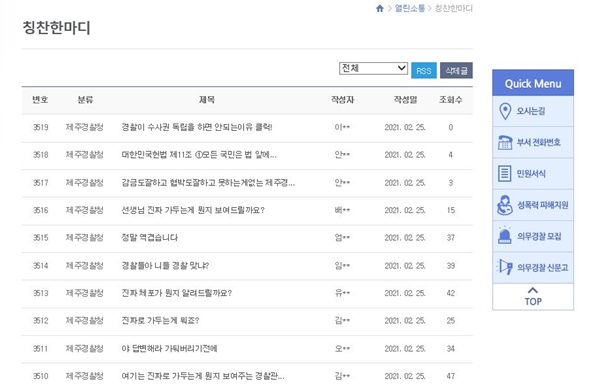Open post 야 답변해라 가둬버리기전에
The image size is (600, 384).
[x=169, y=349]
